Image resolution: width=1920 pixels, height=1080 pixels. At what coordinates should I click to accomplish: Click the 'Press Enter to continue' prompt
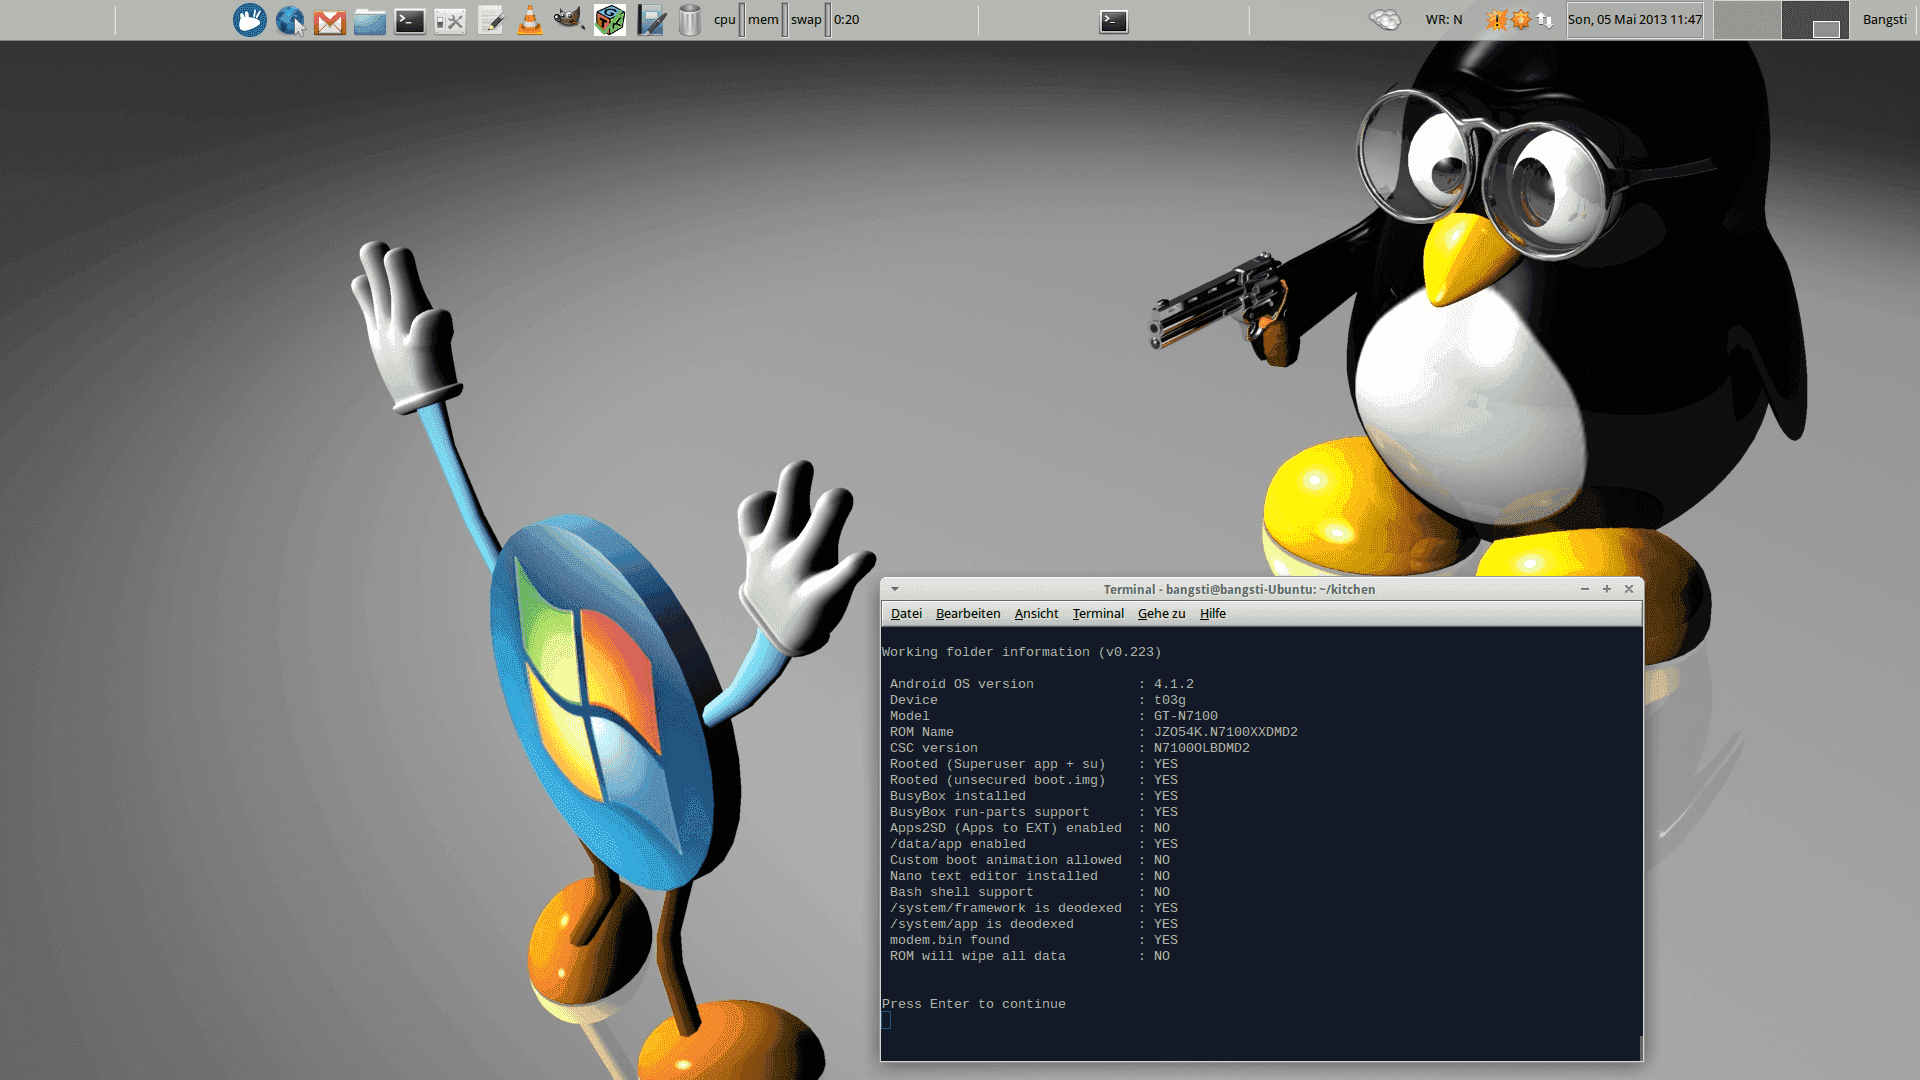tap(973, 1004)
